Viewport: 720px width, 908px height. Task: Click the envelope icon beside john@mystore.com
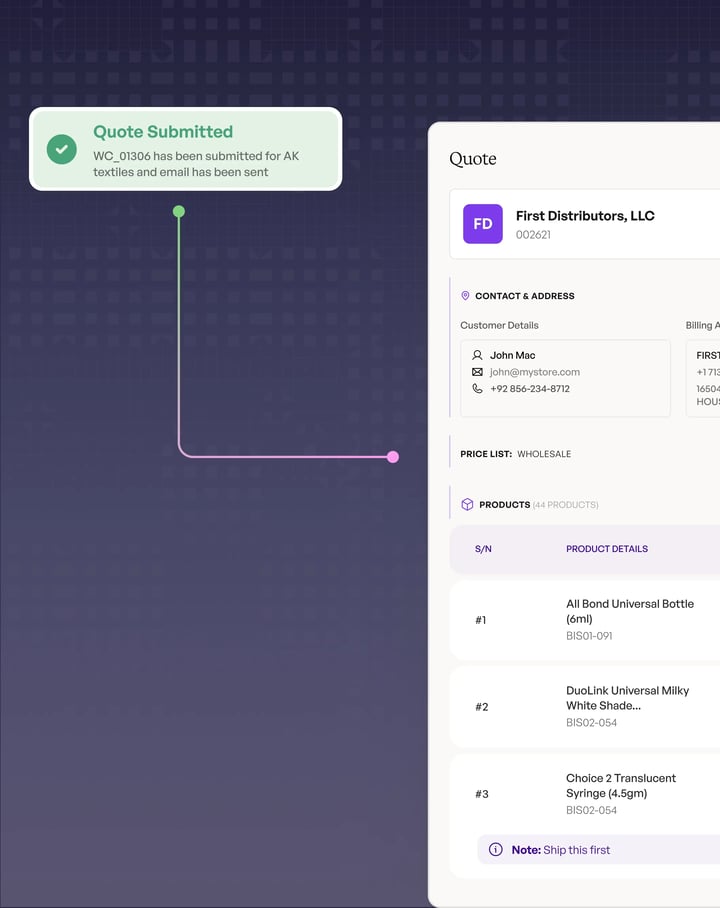point(477,372)
